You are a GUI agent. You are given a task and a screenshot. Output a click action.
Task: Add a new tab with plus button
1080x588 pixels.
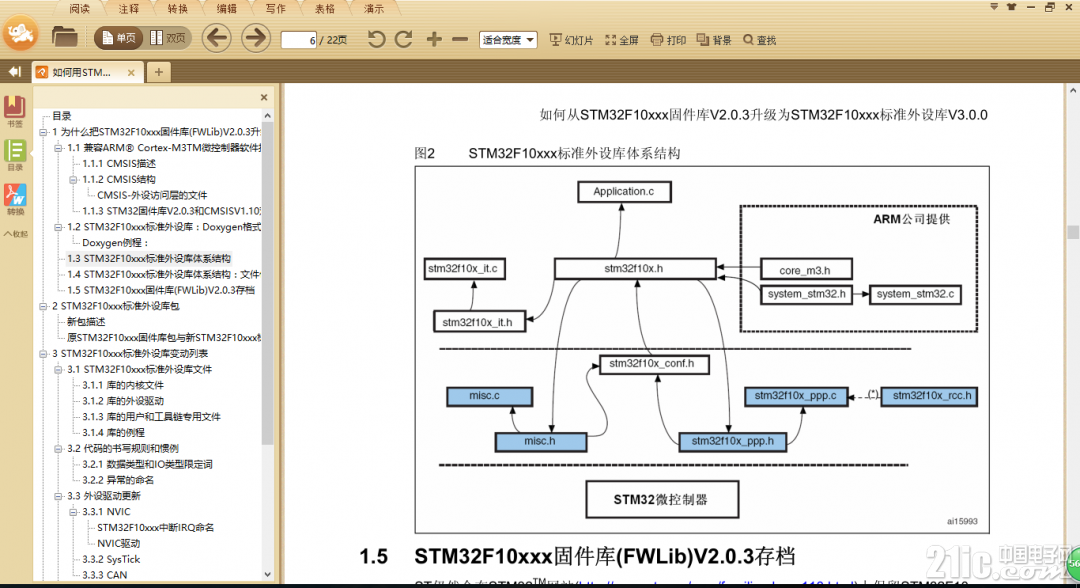point(158,72)
